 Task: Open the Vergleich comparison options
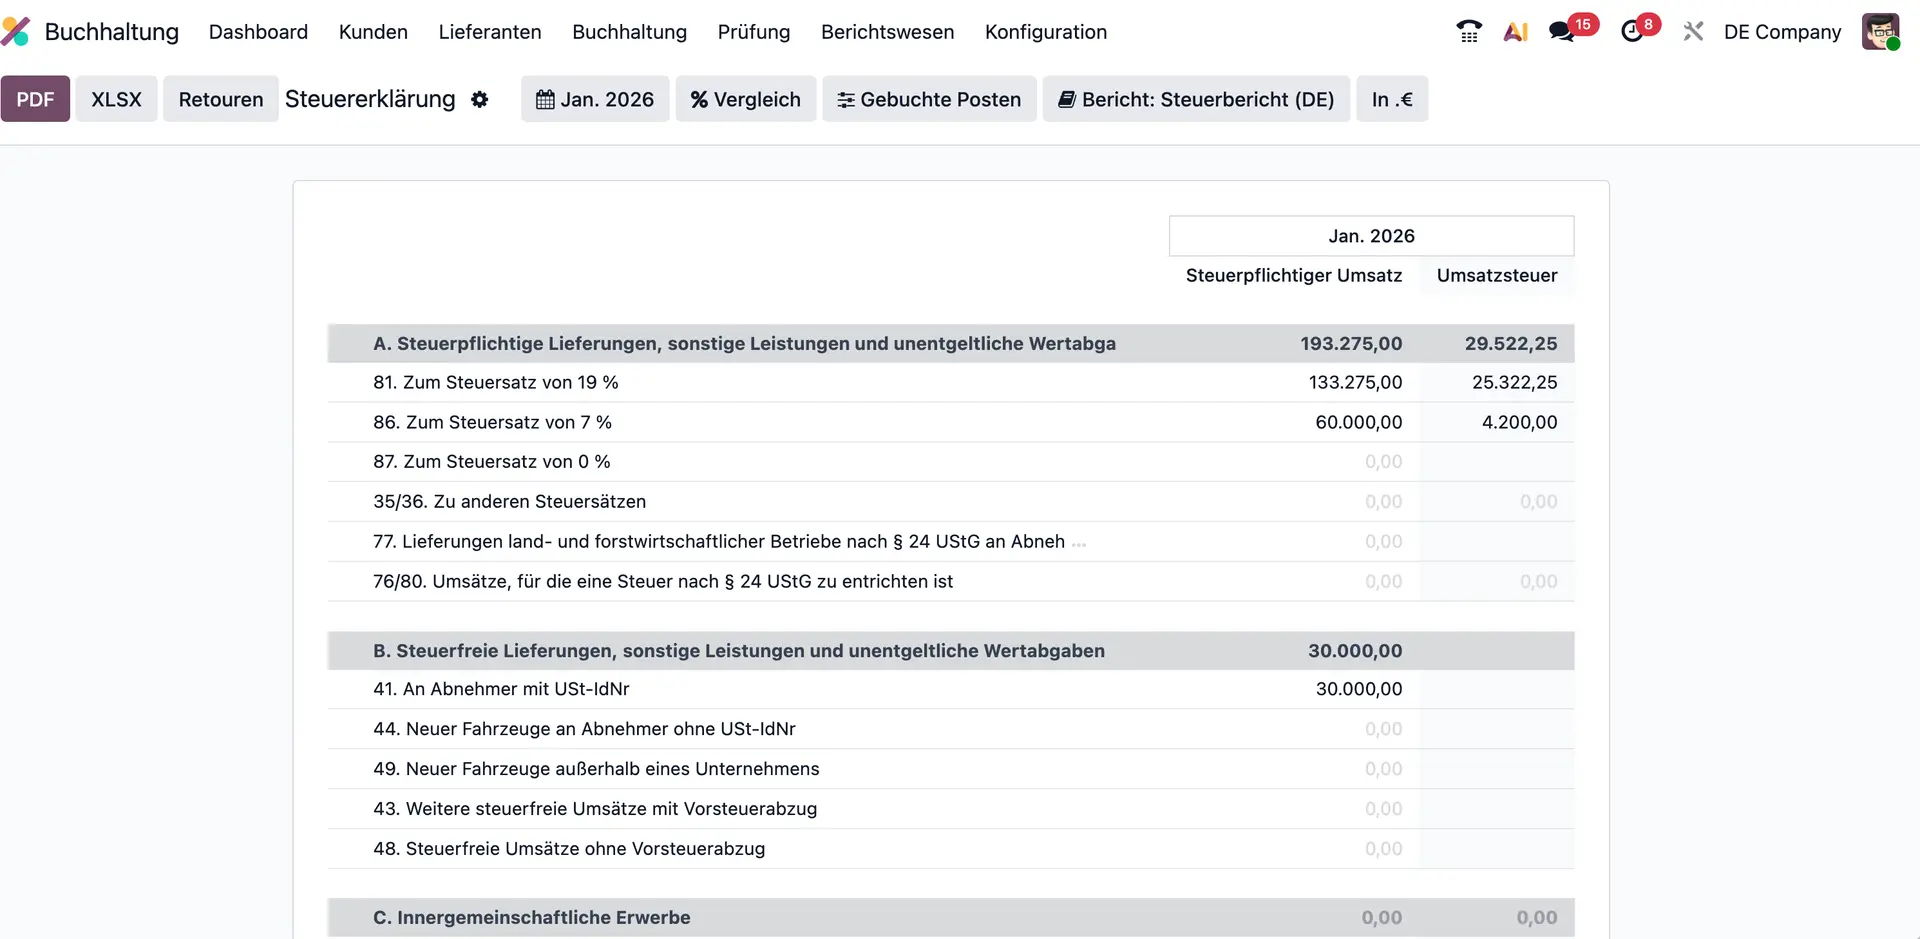[745, 99]
